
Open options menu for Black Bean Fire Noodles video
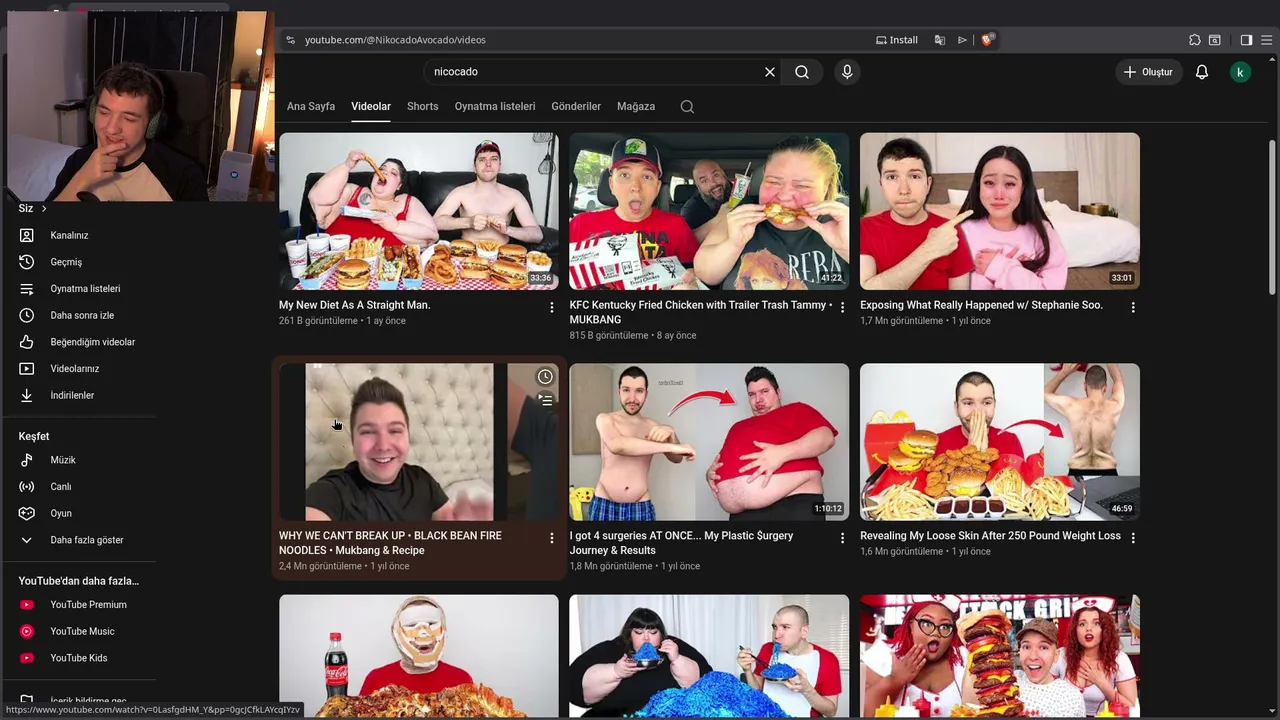[x=551, y=538]
